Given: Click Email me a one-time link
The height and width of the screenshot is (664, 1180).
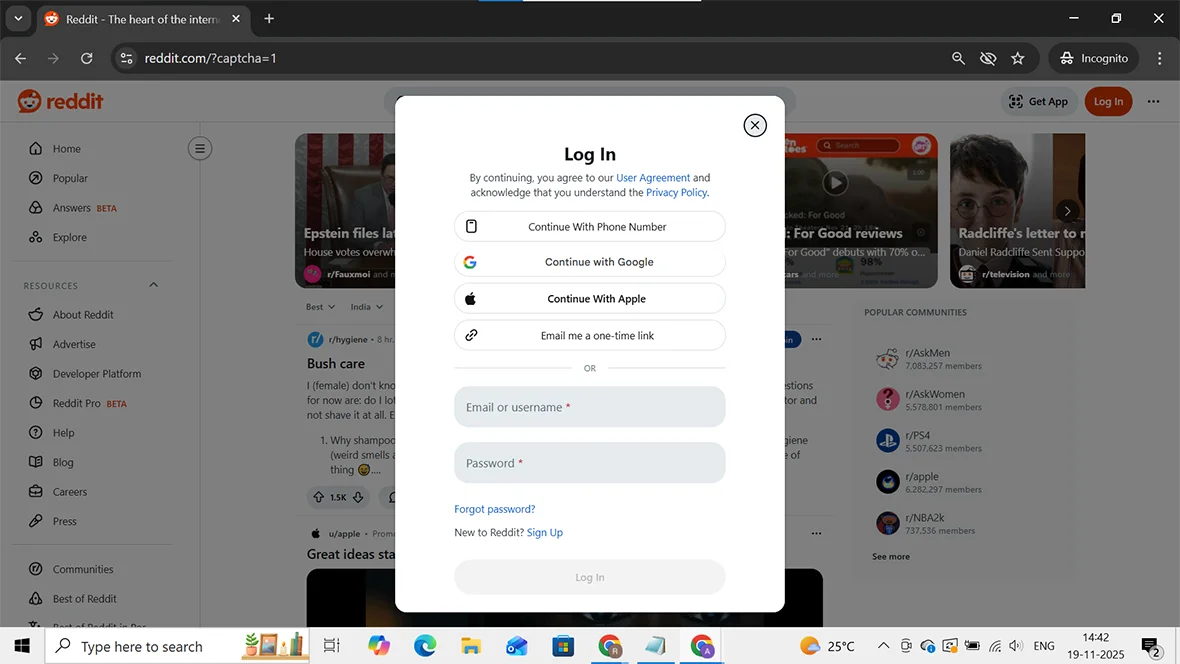Looking at the screenshot, I should (x=589, y=336).
